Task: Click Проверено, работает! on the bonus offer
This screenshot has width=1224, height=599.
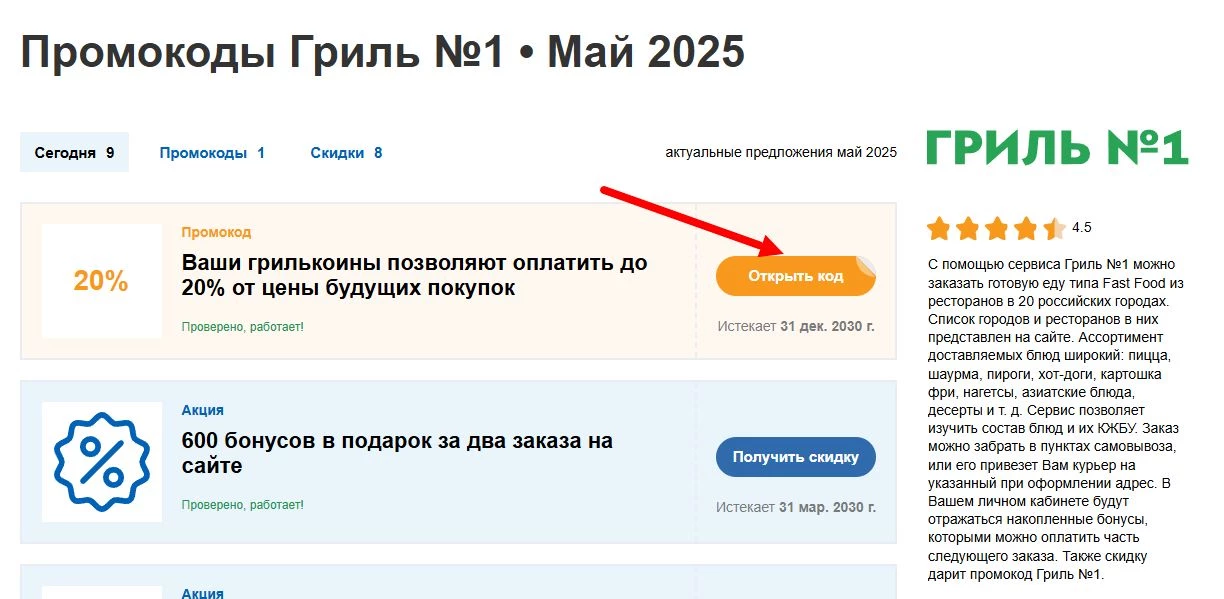Action: (x=242, y=506)
